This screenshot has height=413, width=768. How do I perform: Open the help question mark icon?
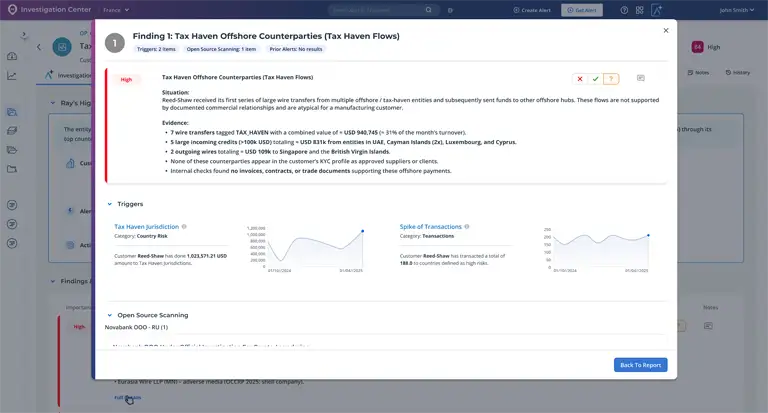click(624, 10)
